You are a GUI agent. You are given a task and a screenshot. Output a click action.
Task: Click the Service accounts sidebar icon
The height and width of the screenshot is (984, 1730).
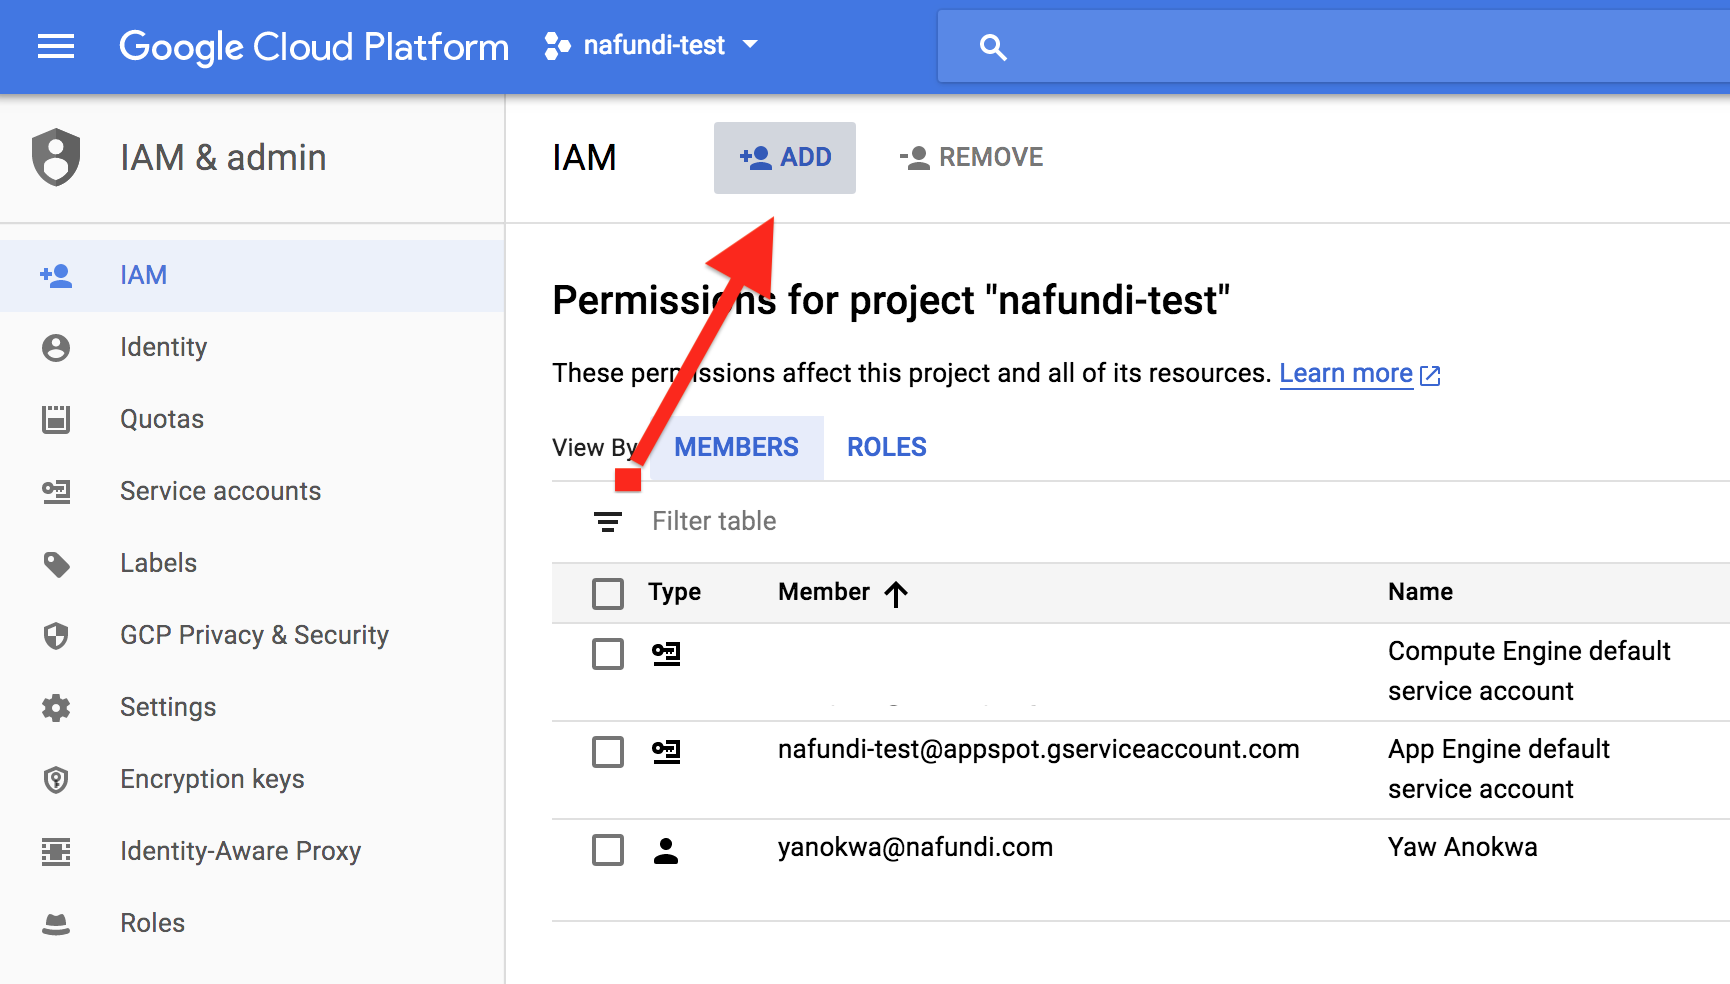tap(56, 491)
